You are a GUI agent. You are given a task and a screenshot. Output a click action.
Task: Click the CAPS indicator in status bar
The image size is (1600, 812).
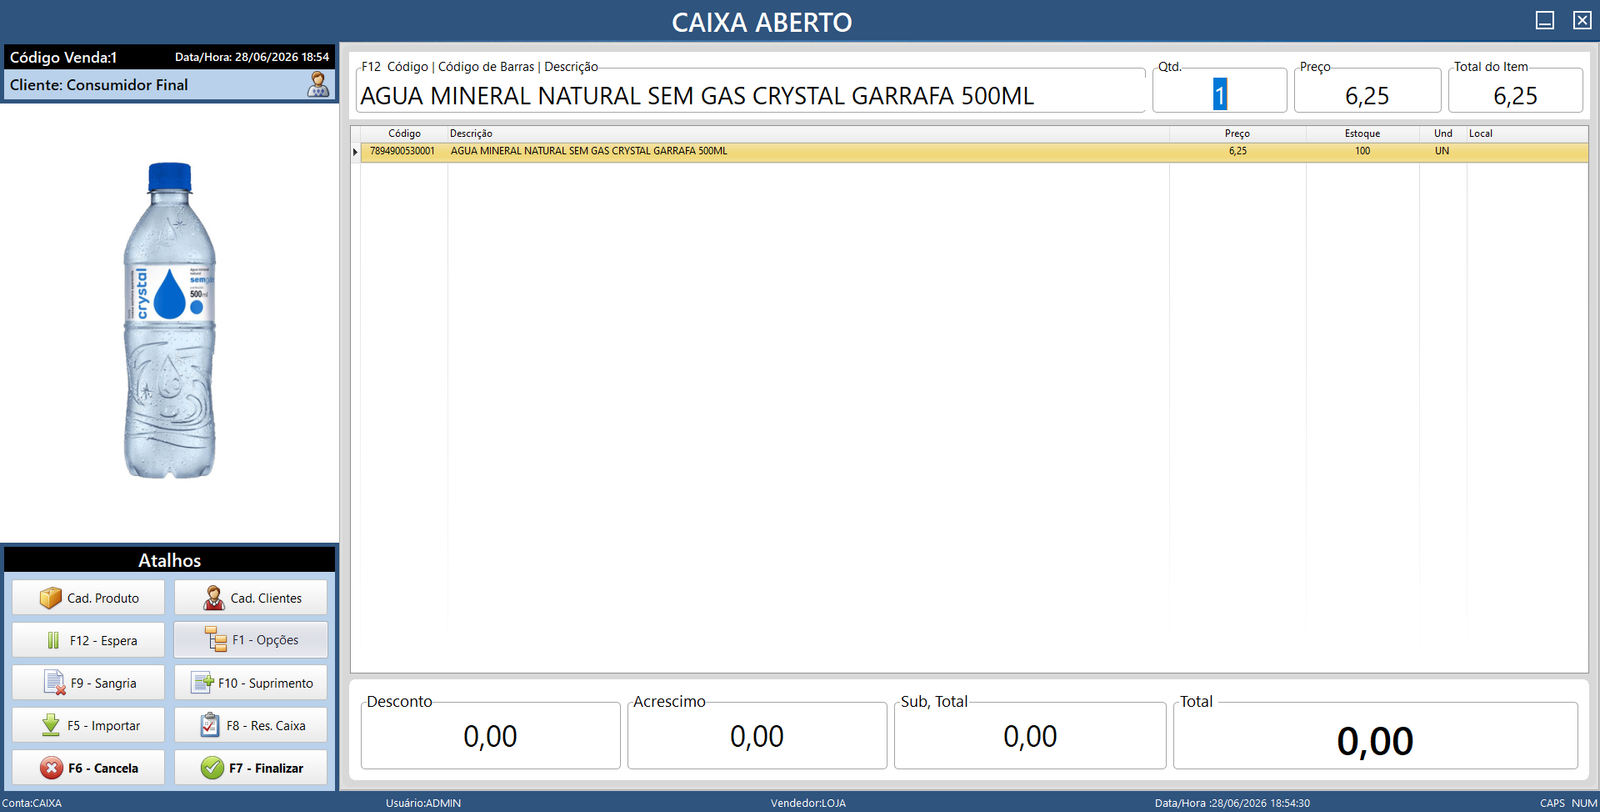point(1552,803)
